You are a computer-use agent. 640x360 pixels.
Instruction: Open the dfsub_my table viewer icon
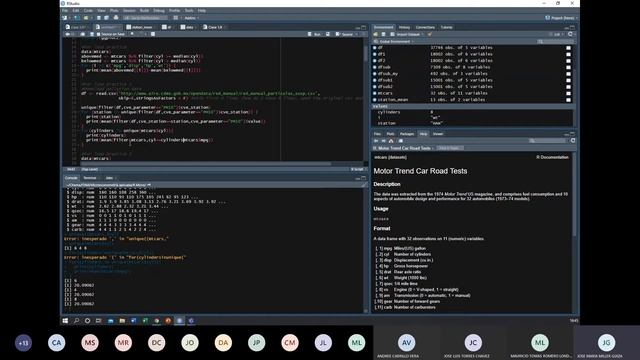(569, 74)
